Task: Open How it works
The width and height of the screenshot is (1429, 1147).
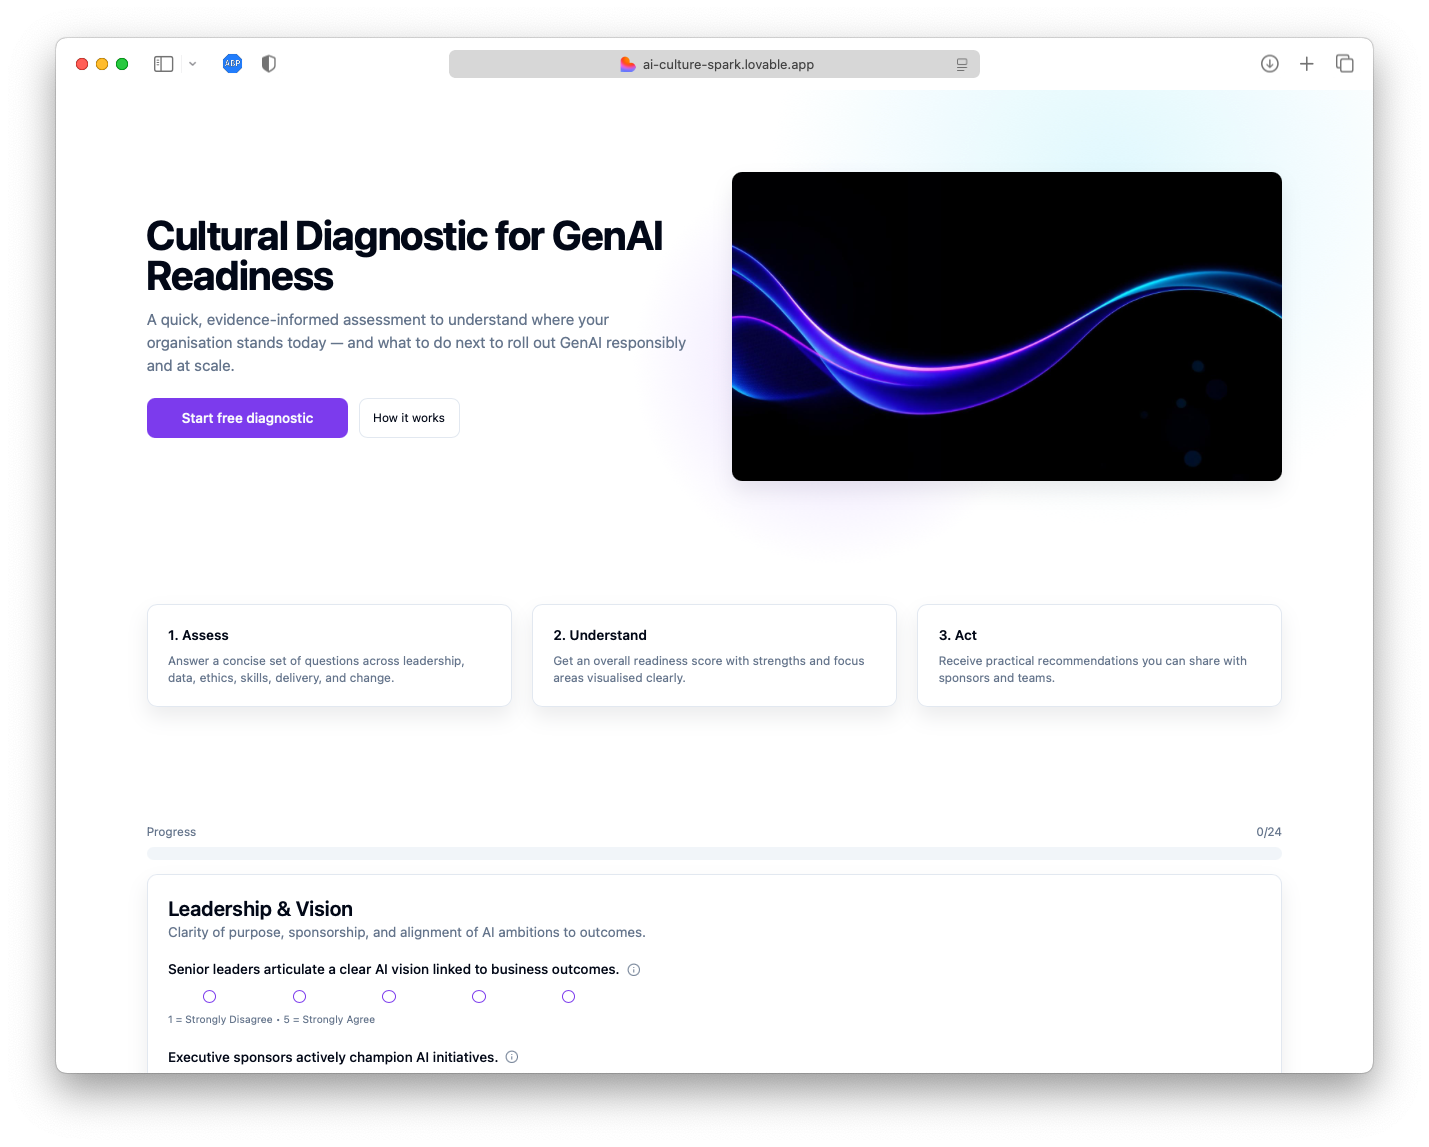Action: pyautogui.click(x=409, y=418)
